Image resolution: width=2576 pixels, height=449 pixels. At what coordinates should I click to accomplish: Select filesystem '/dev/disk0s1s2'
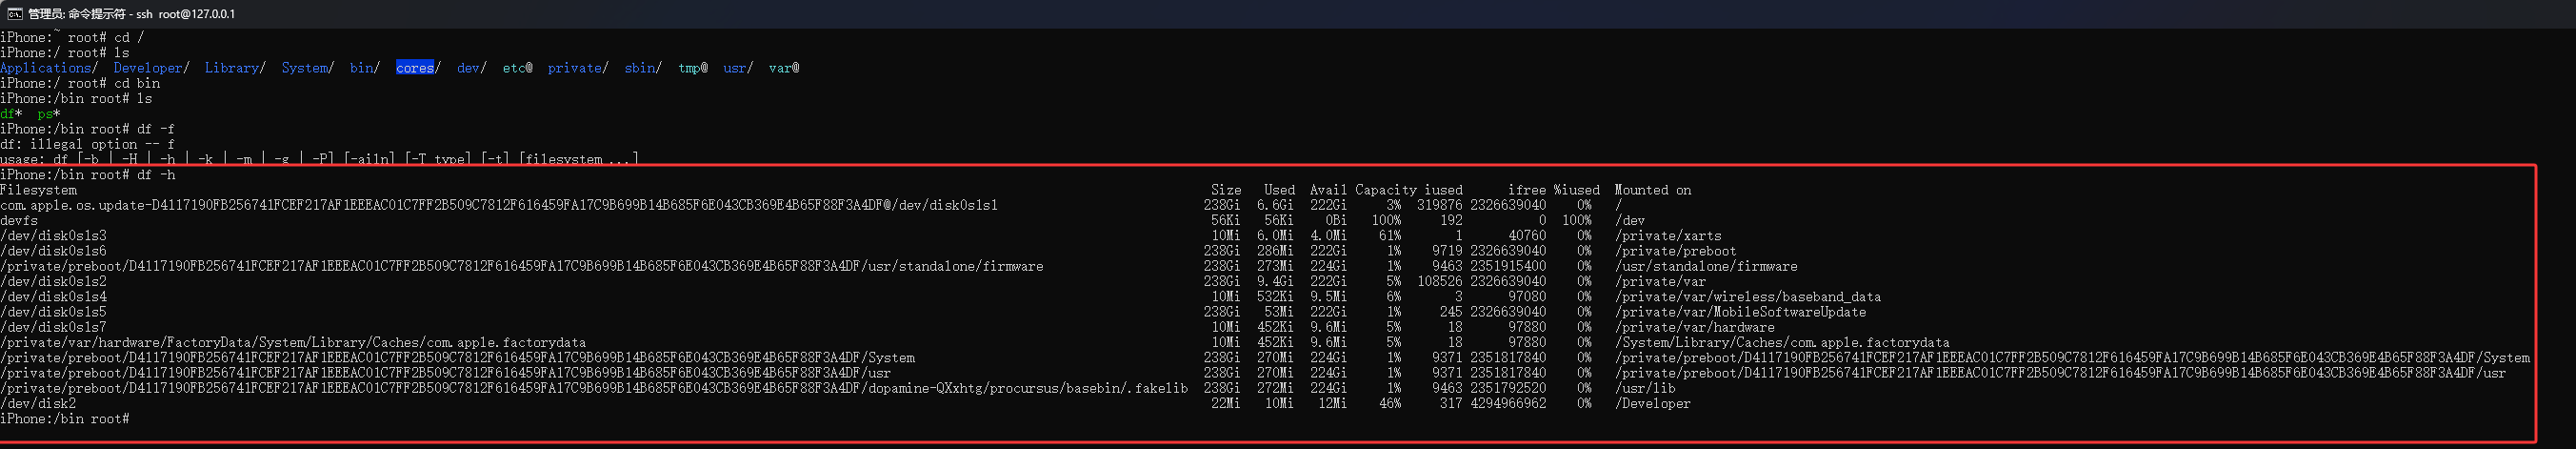tap(53, 282)
